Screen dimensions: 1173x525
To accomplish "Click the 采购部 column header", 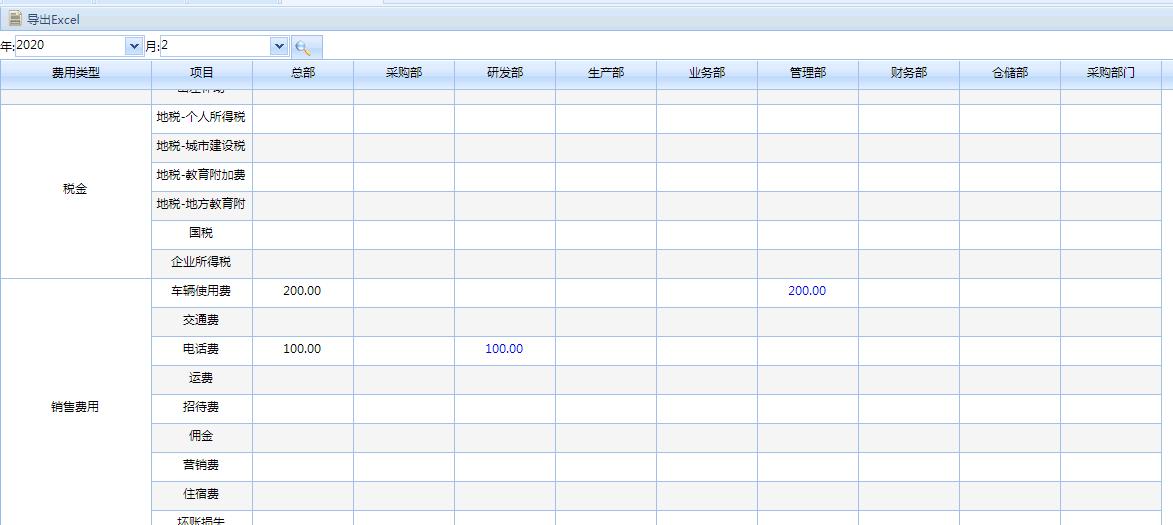I will click(404, 73).
